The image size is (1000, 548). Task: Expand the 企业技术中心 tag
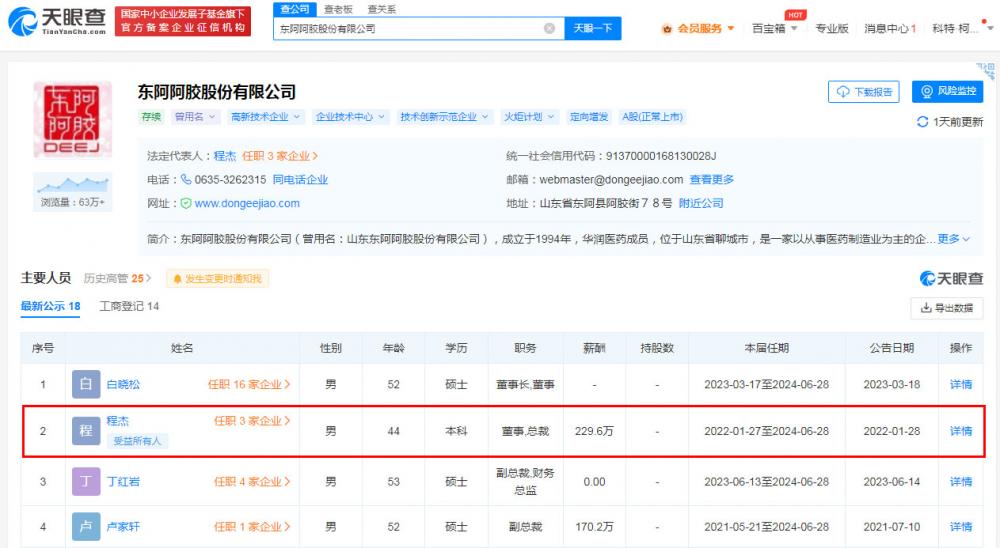[x=350, y=117]
